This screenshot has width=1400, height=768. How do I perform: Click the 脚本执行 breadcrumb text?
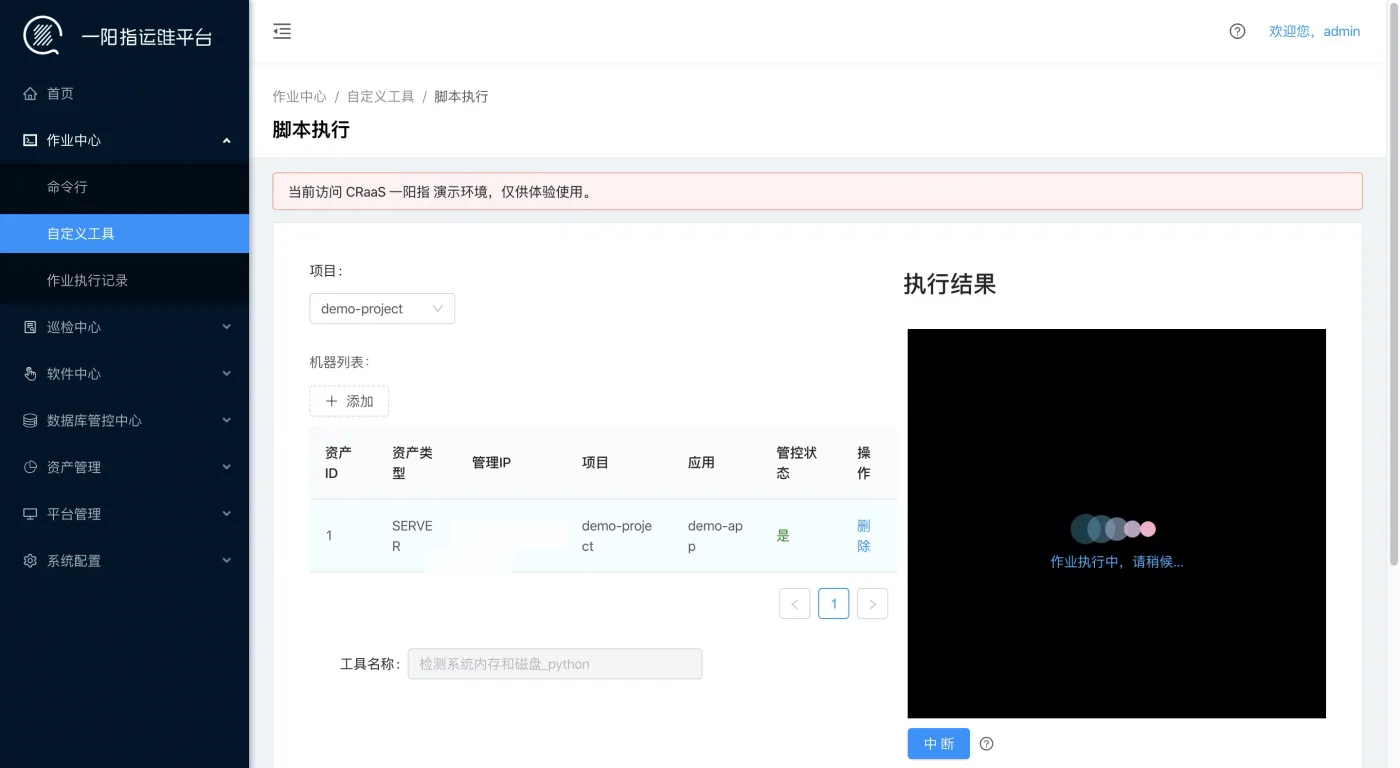(461, 97)
